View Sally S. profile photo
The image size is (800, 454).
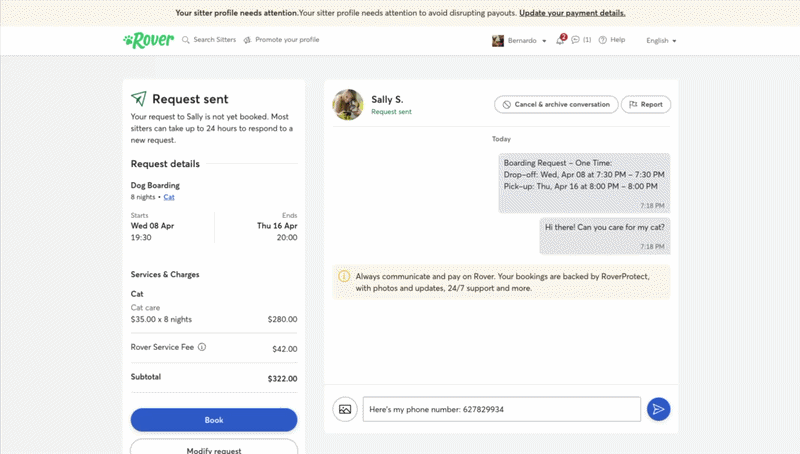pos(348,105)
